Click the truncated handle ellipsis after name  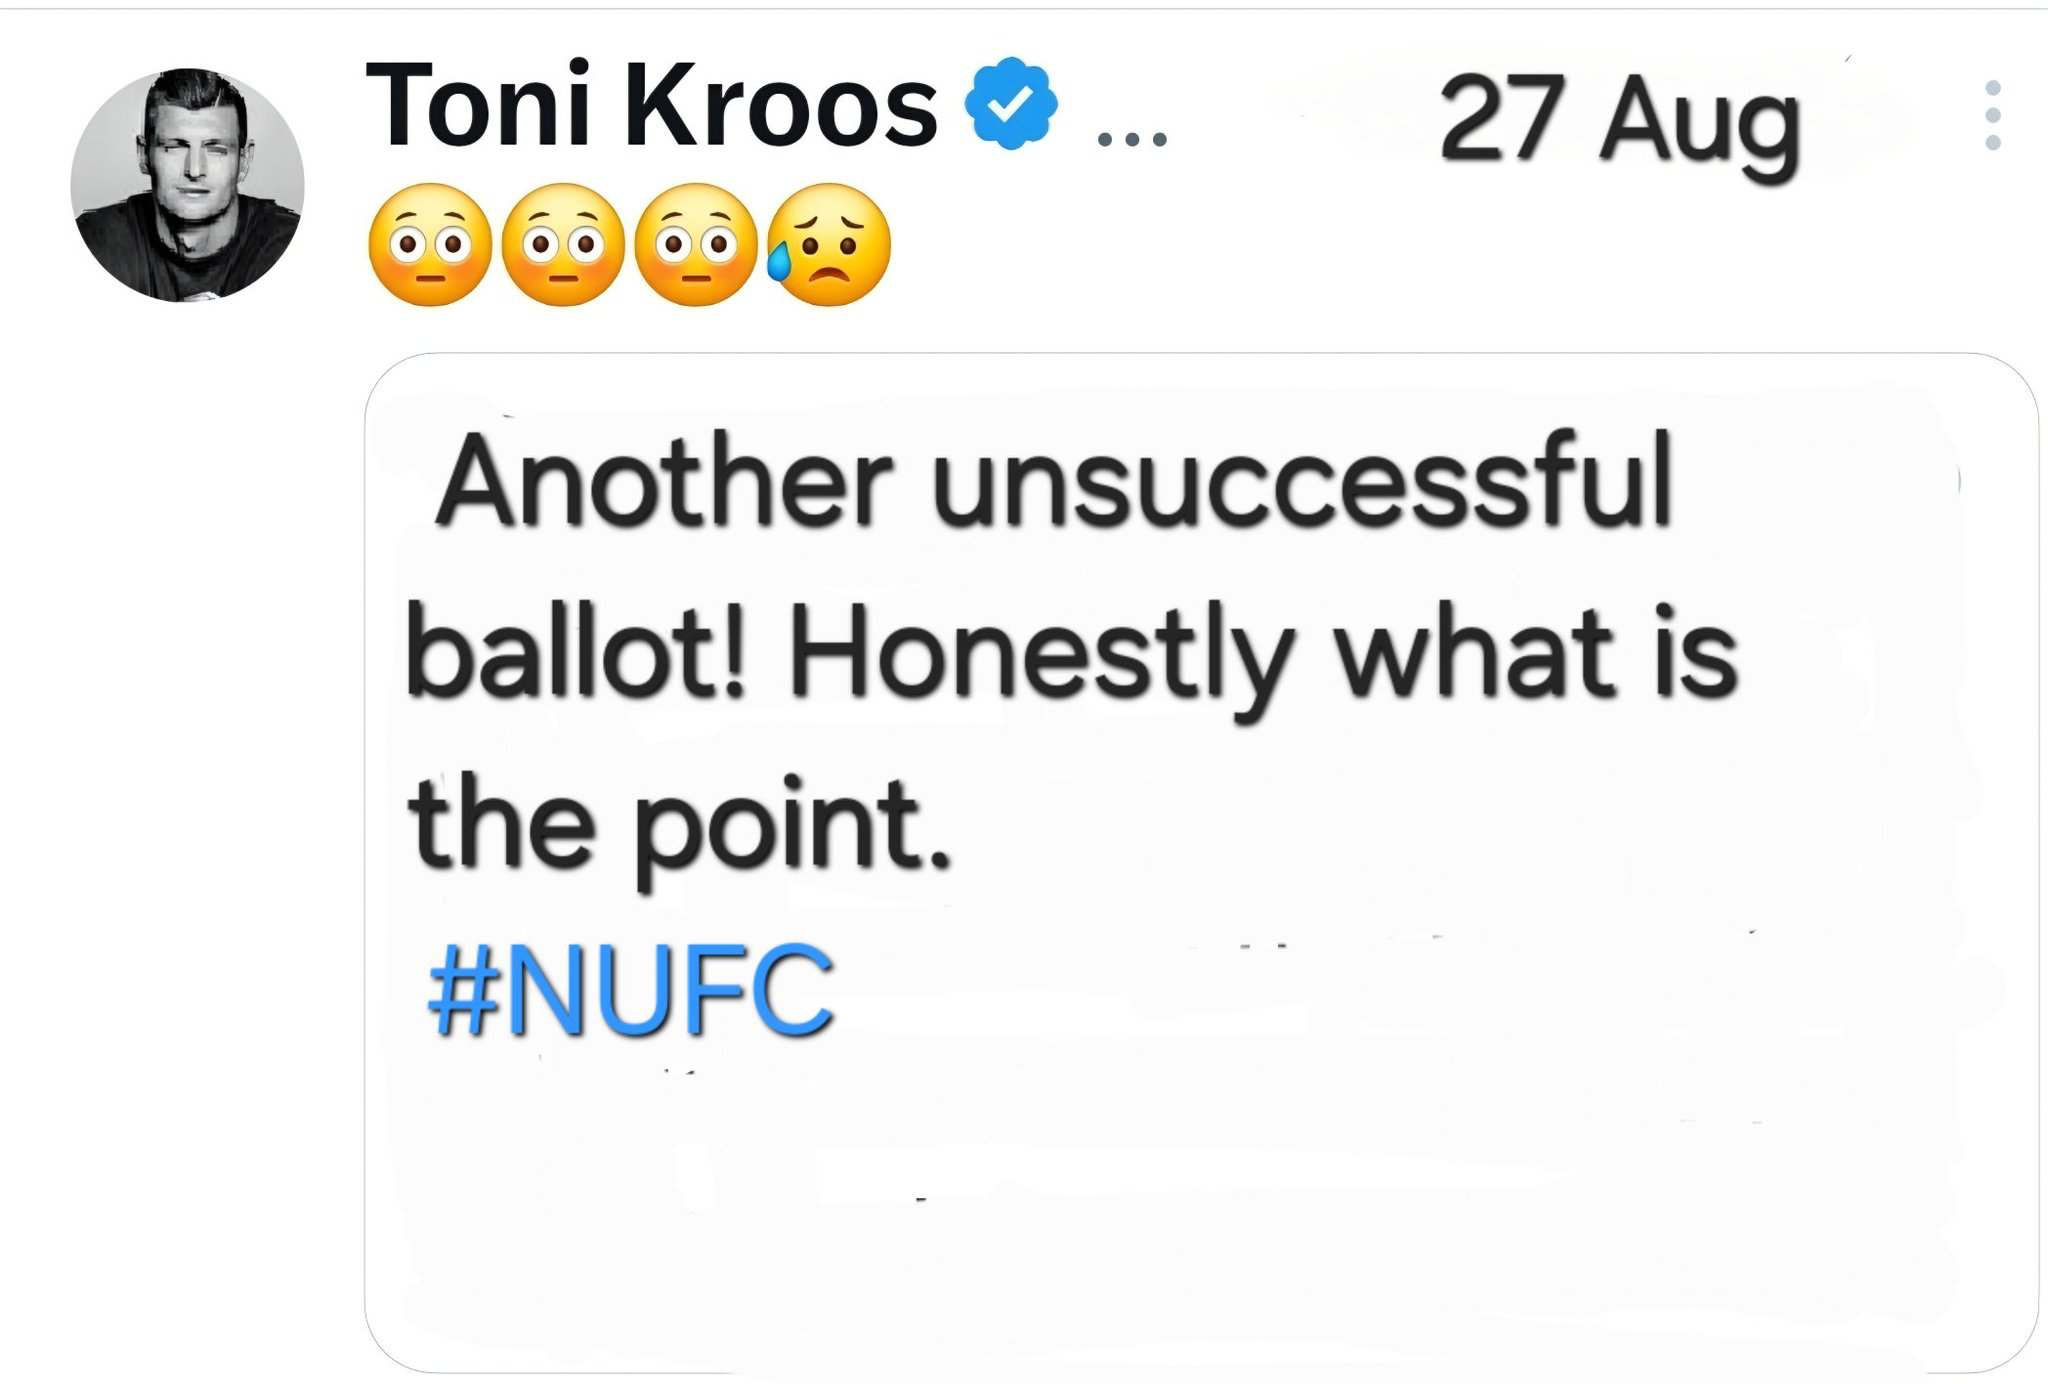[x=1131, y=138]
